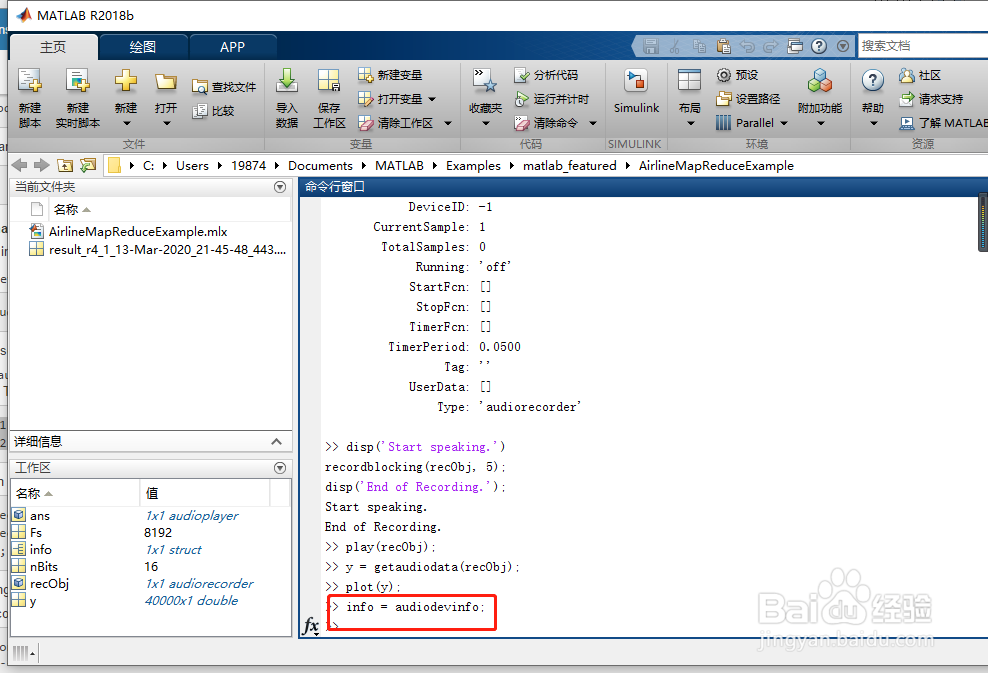Click New Variable (新建变量)
The height and width of the screenshot is (673, 988).
[390, 75]
